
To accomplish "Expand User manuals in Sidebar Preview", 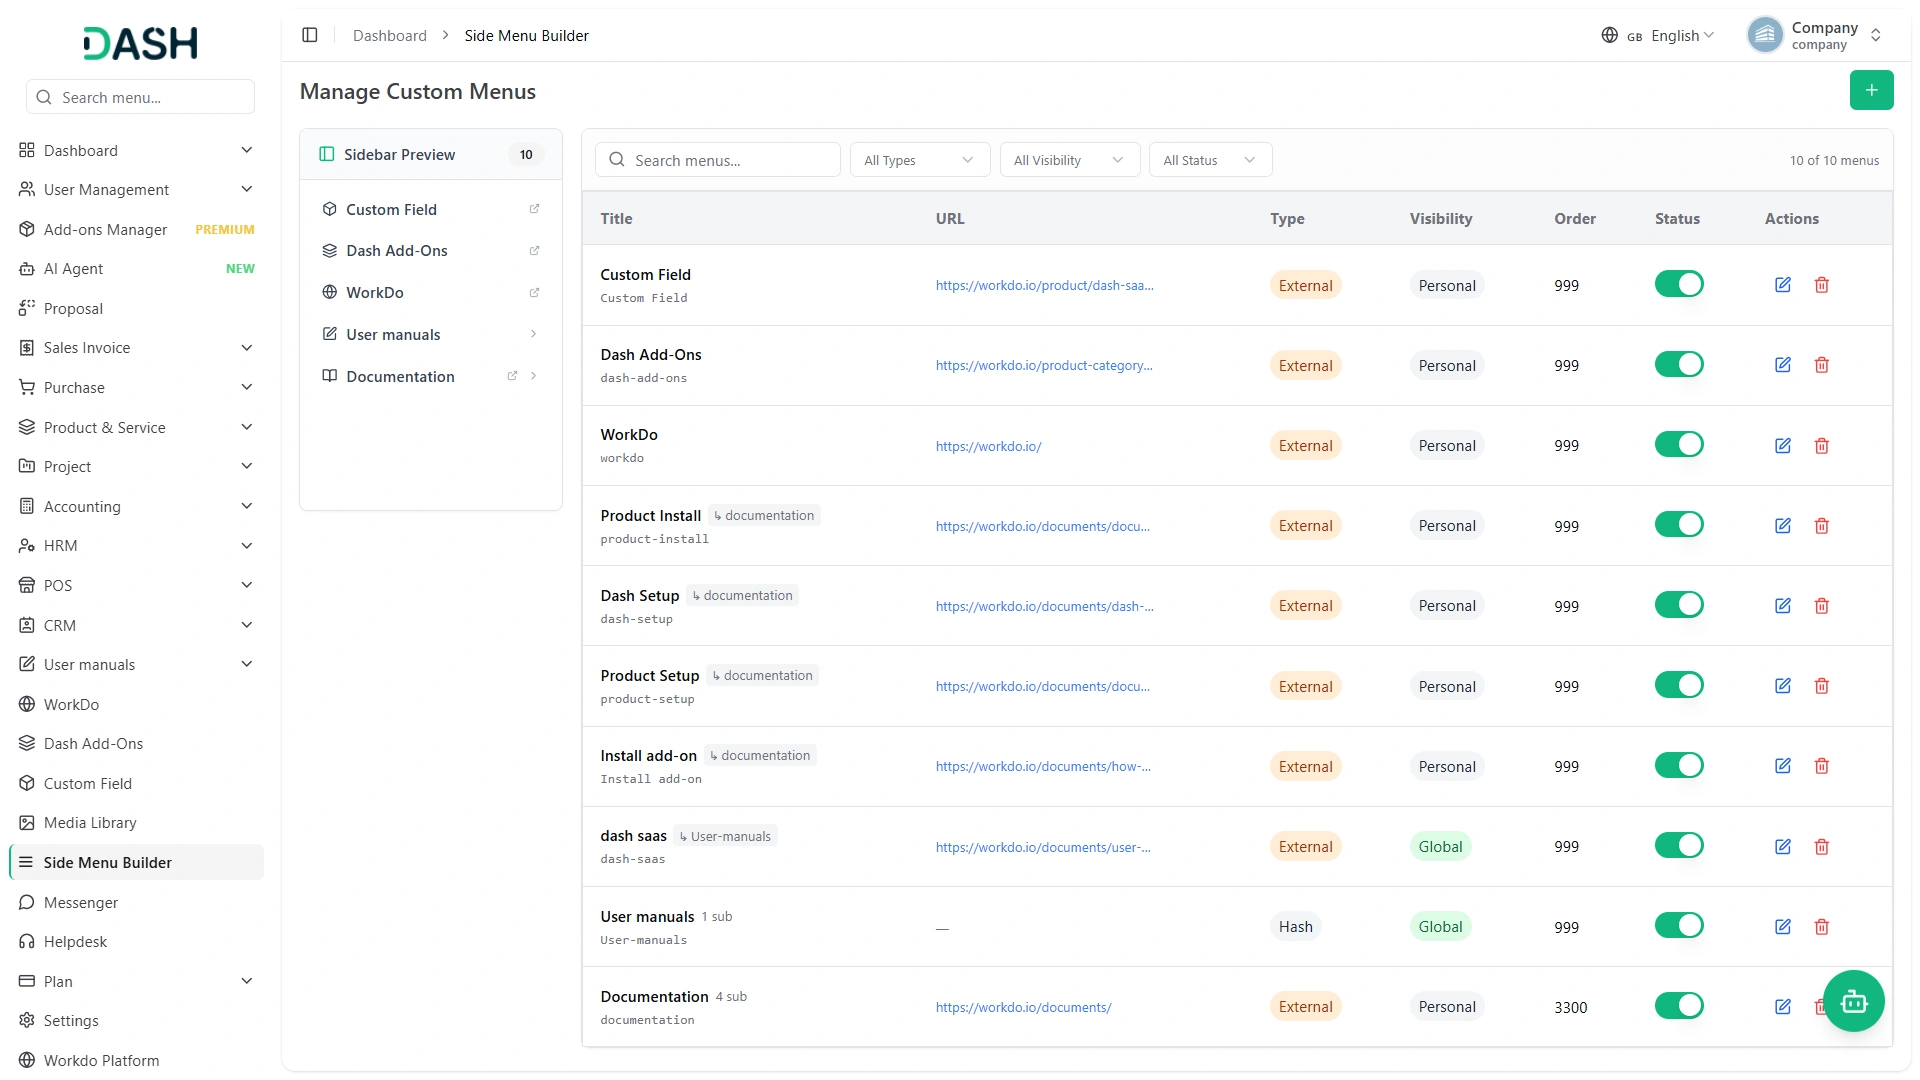I will tap(533, 334).
